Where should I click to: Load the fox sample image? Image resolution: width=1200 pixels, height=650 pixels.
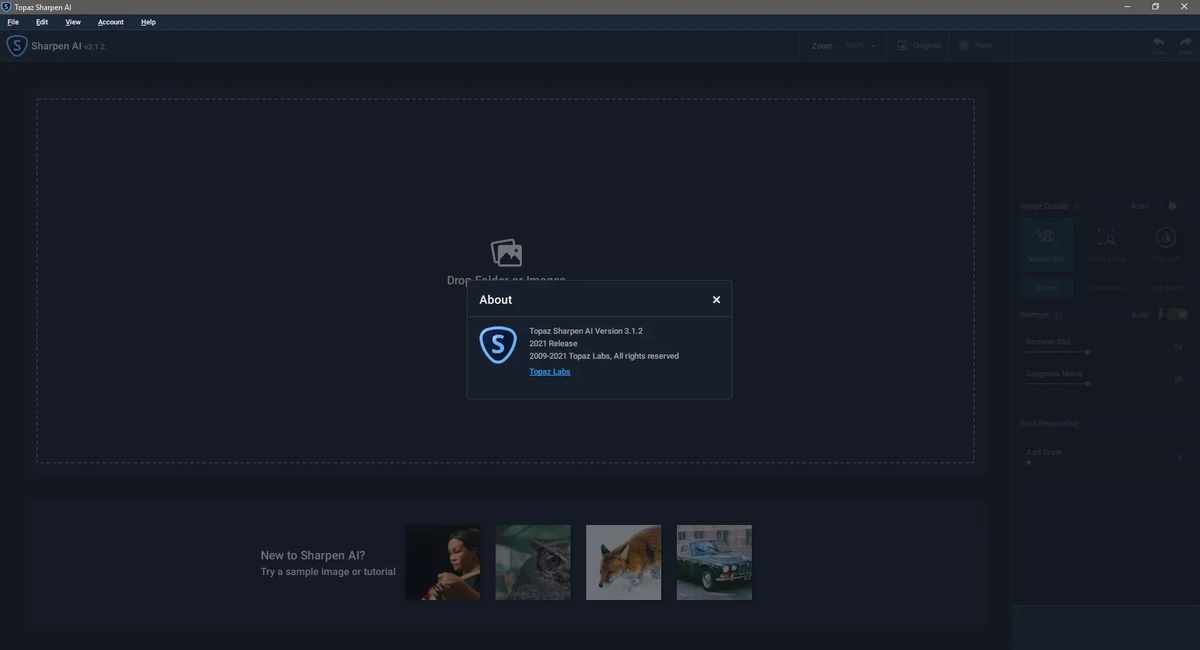(623, 562)
